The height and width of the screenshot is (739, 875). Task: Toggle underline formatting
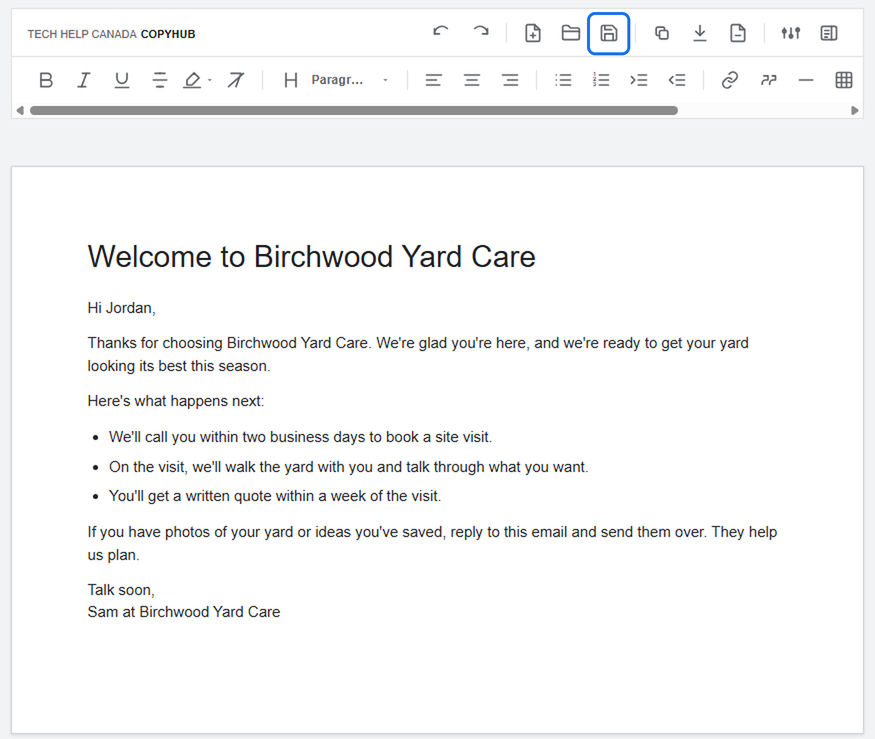(122, 80)
